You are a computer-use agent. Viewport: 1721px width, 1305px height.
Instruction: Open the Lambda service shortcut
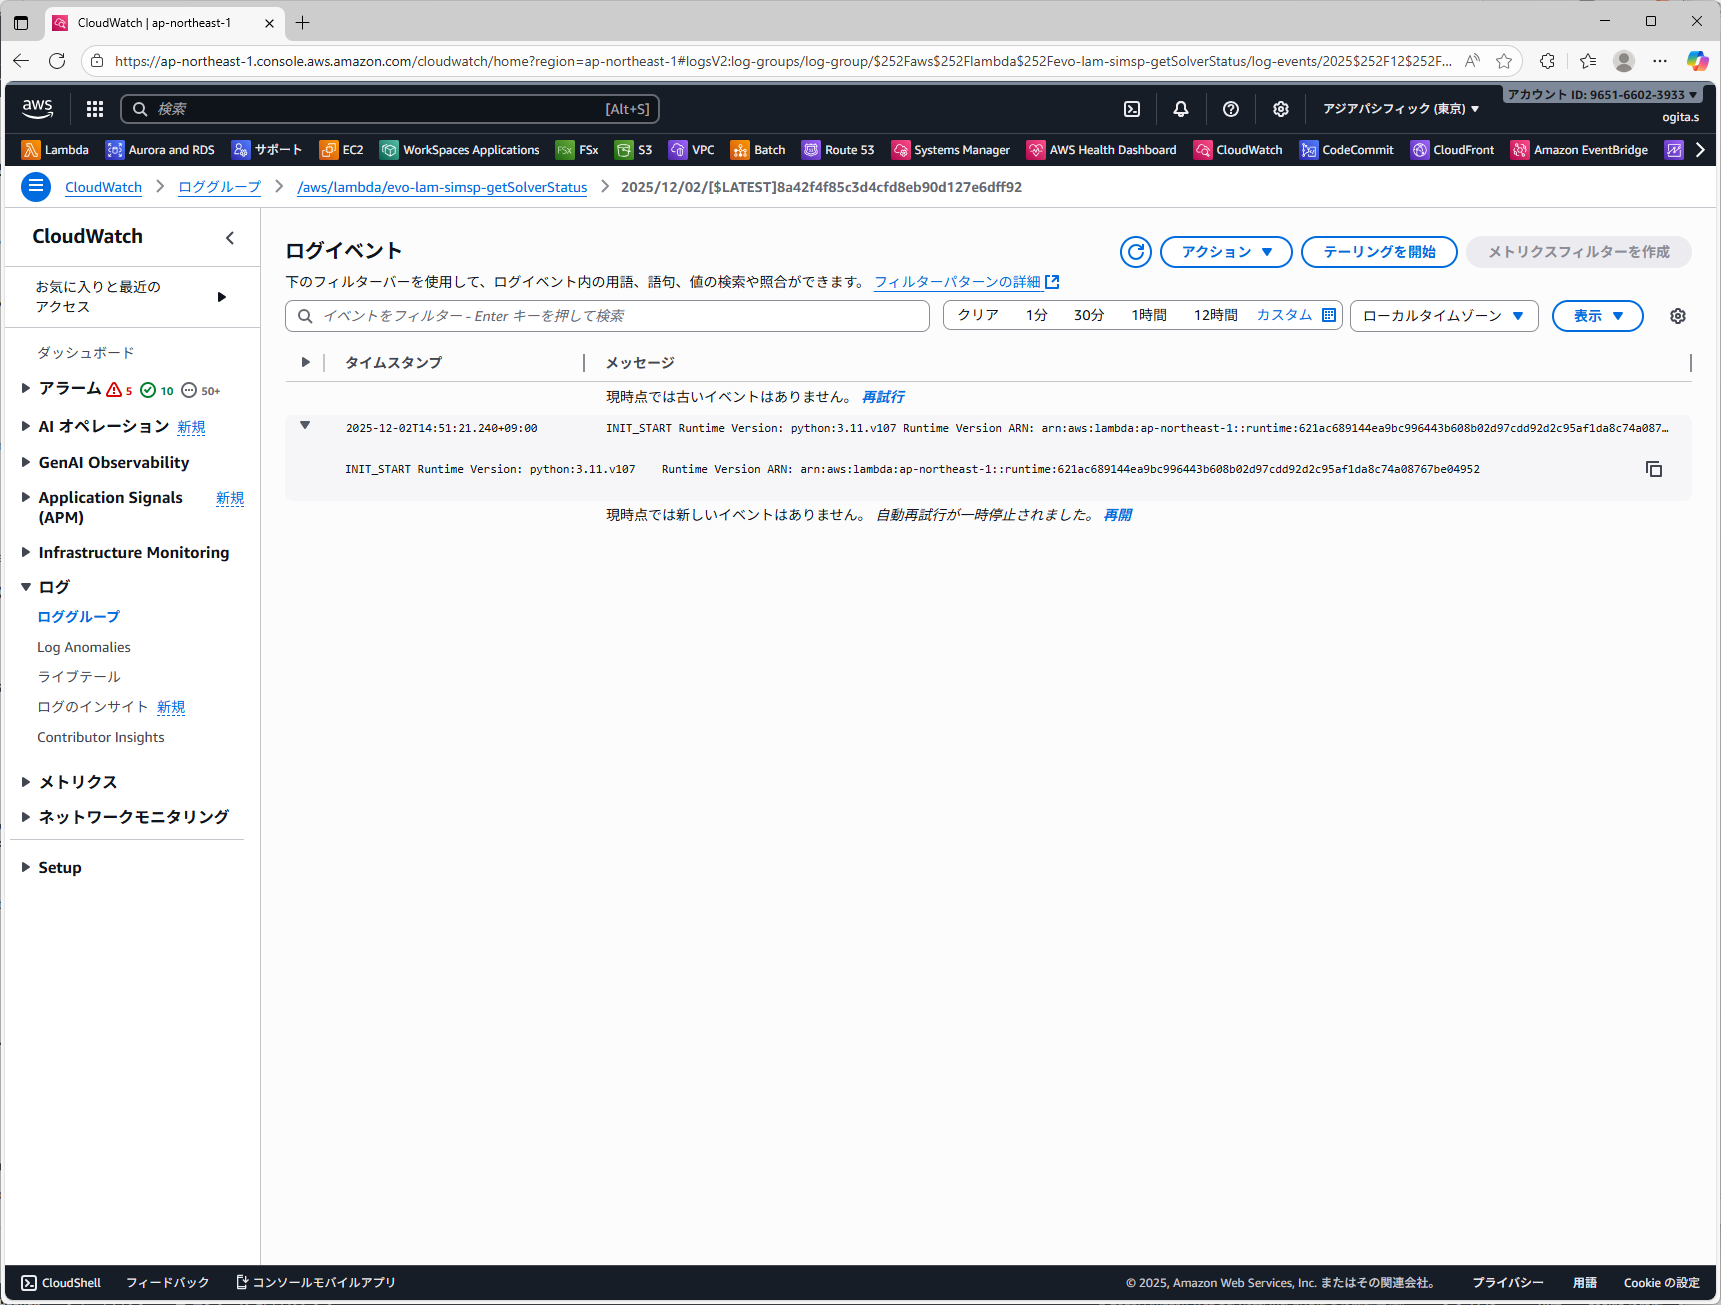click(x=56, y=150)
